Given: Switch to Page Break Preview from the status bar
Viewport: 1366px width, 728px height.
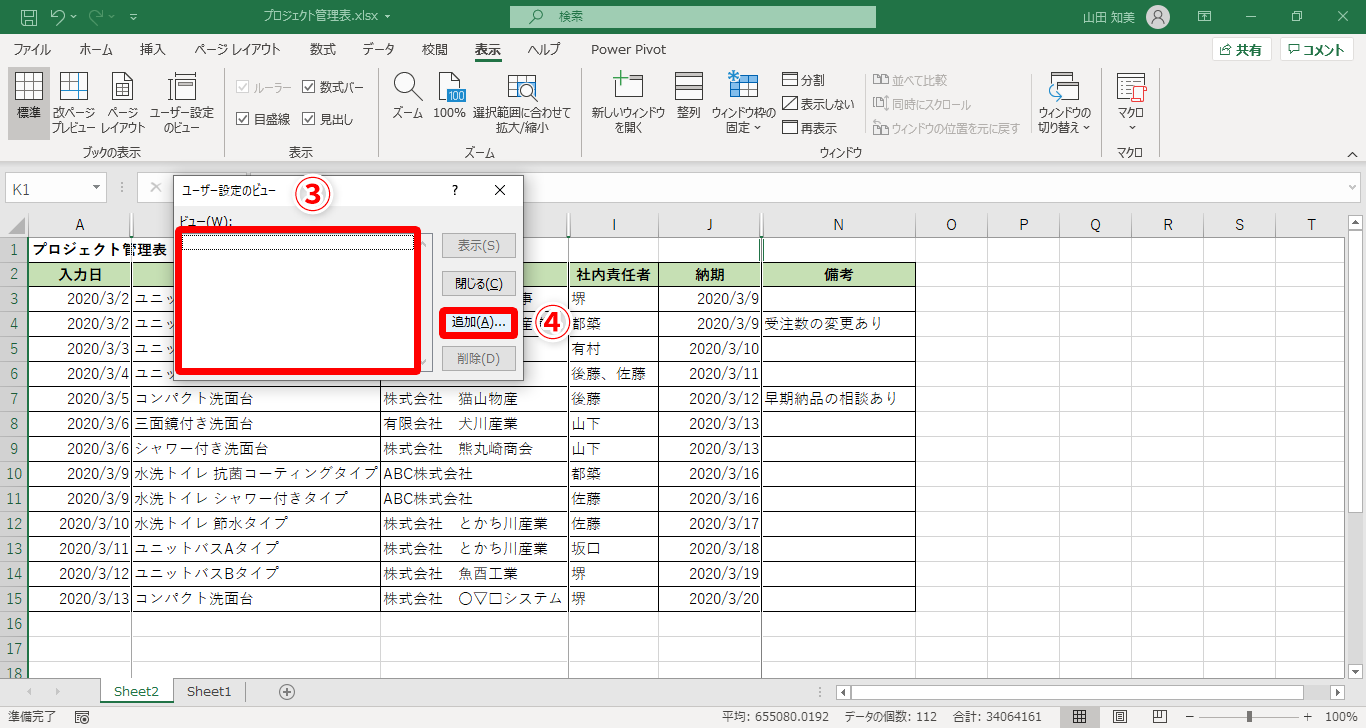Looking at the screenshot, I should pyautogui.click(x=1161, y=717).
